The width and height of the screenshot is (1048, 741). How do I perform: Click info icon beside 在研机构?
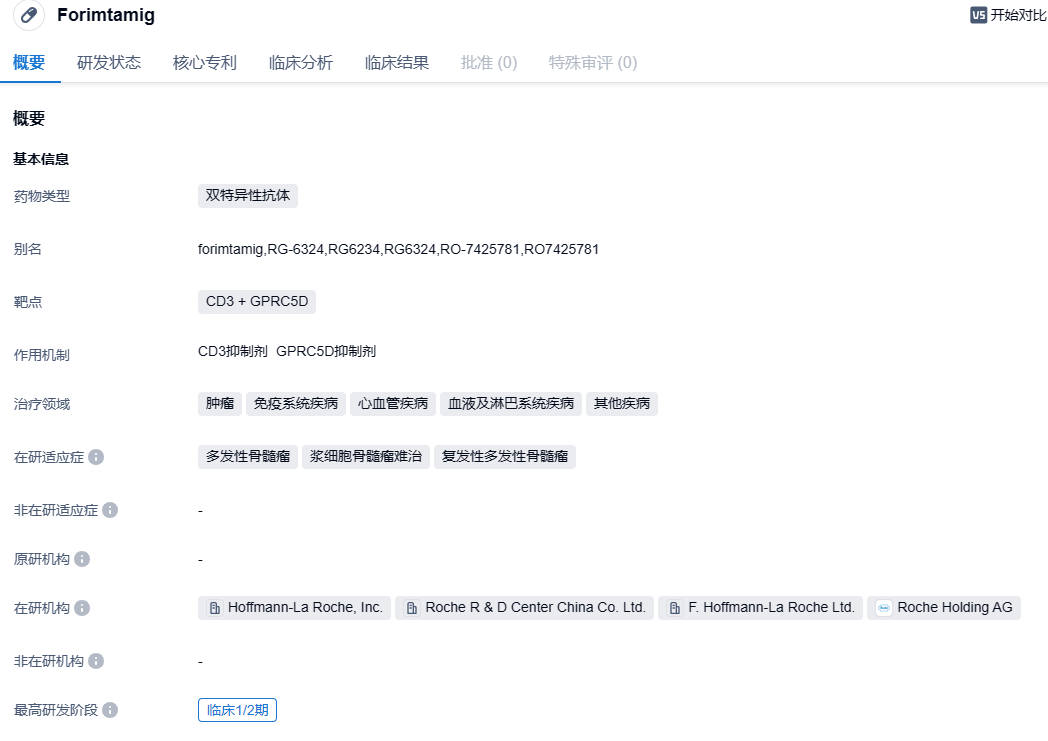click(x=82, y=608)
